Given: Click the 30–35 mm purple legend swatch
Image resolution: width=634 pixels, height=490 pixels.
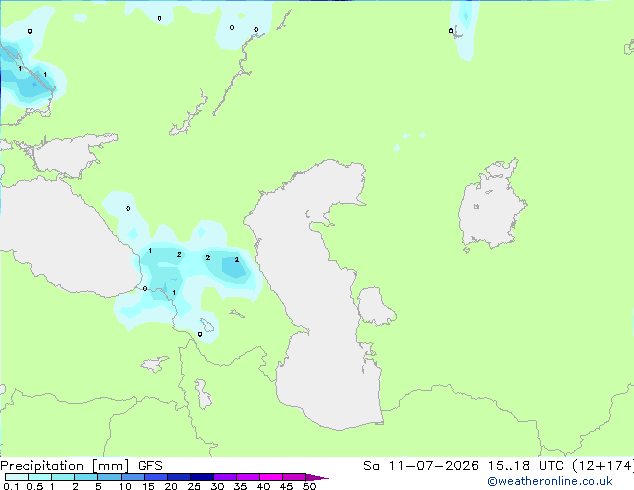Looking at the screenshot, I should pos(225,477).
